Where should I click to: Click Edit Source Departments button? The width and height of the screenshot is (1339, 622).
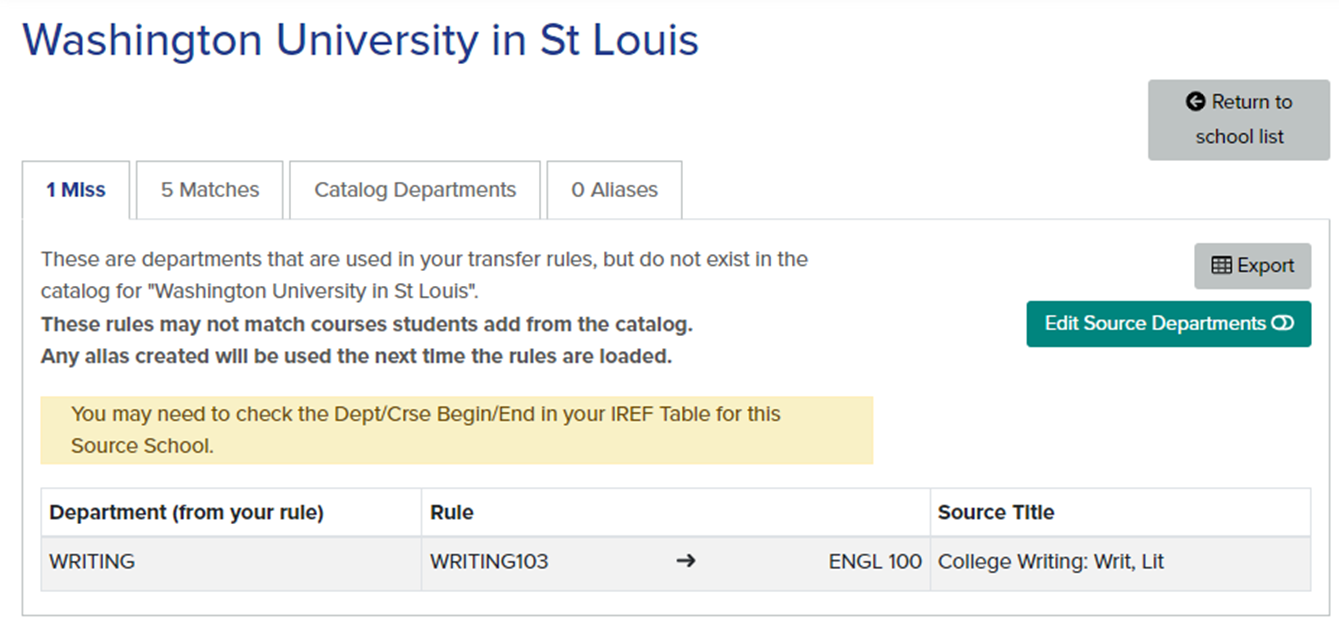tap(1168, 324)
